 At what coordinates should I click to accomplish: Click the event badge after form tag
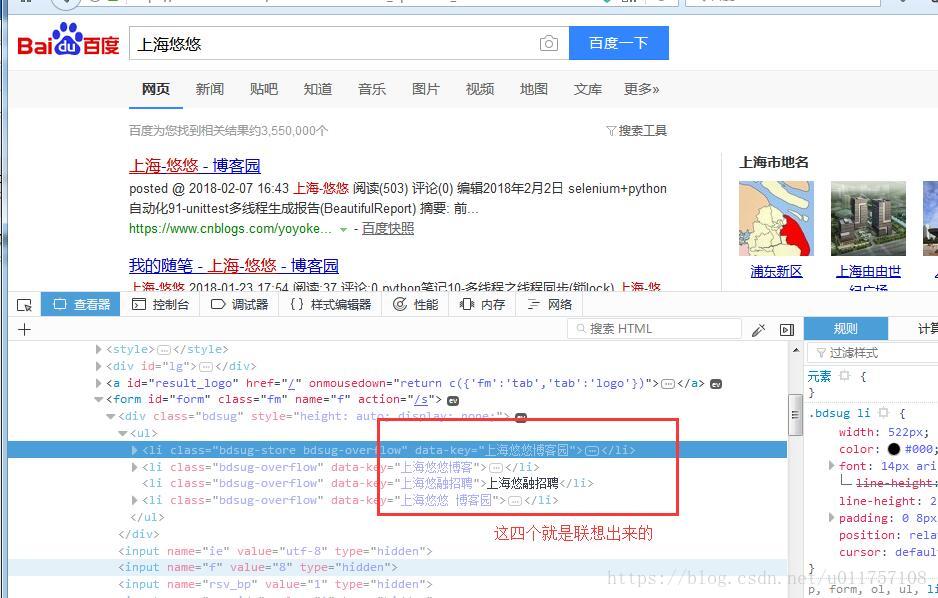[x=453, y=400]
